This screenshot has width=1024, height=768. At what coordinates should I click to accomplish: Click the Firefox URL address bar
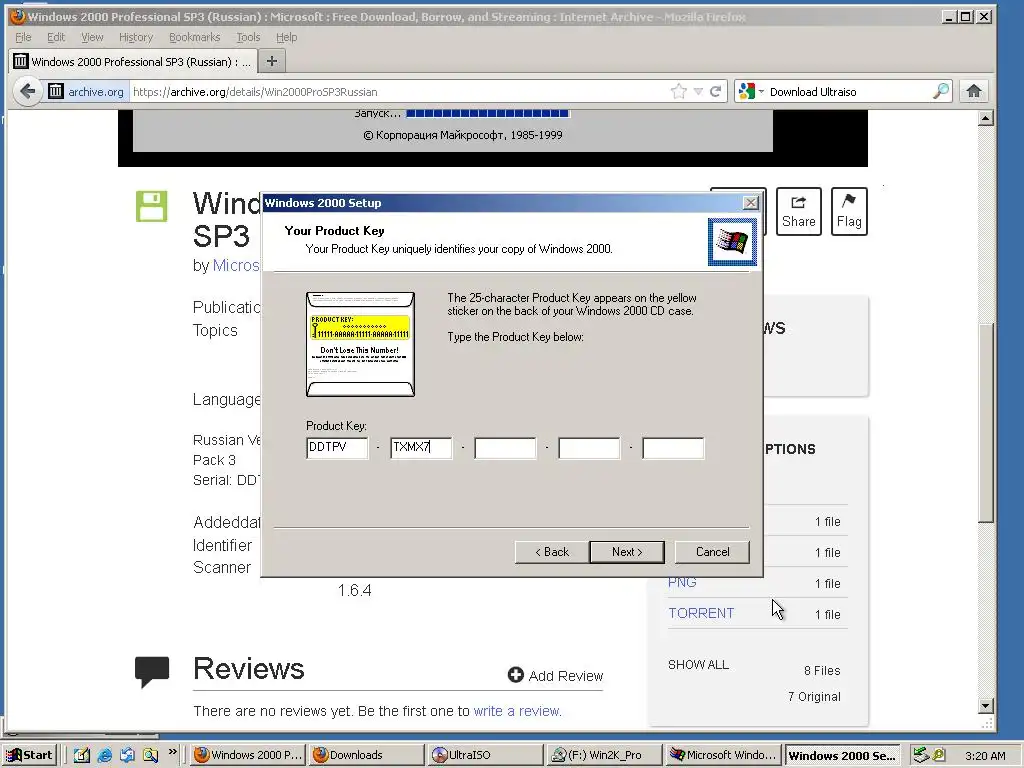click(398, 91)
